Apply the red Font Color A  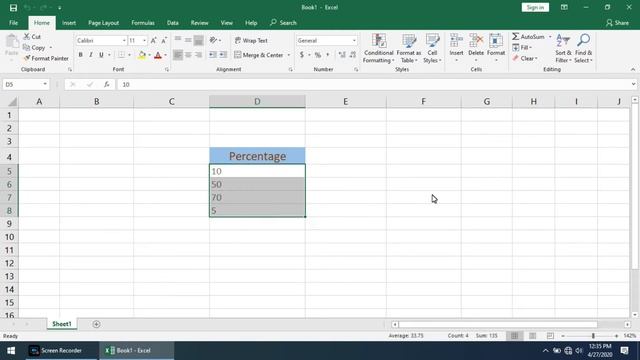click(x=158, y=55)
